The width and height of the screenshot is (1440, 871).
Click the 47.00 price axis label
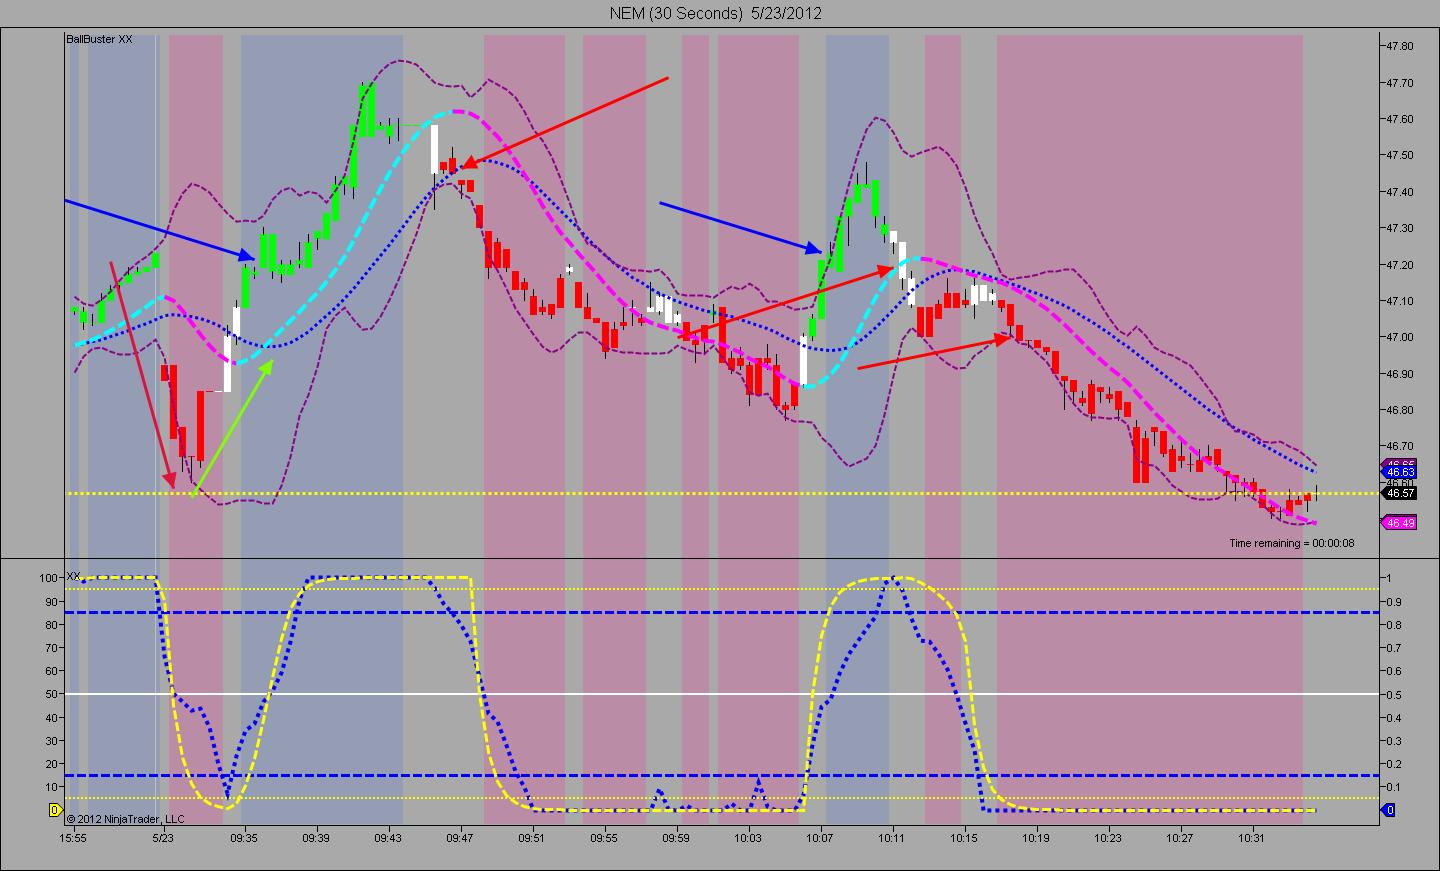point(1399,337)
